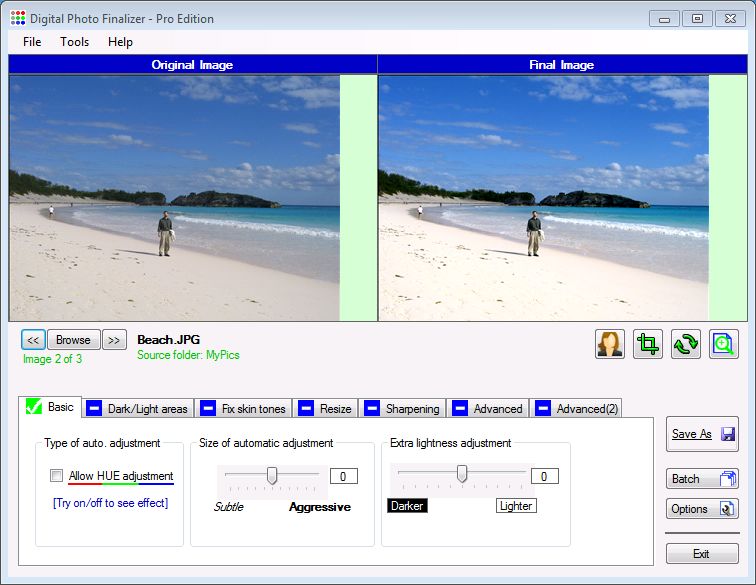756x585 pixels.
Task: Switch to the Fix skin tones tab
Action: click(x=244, y=408)
